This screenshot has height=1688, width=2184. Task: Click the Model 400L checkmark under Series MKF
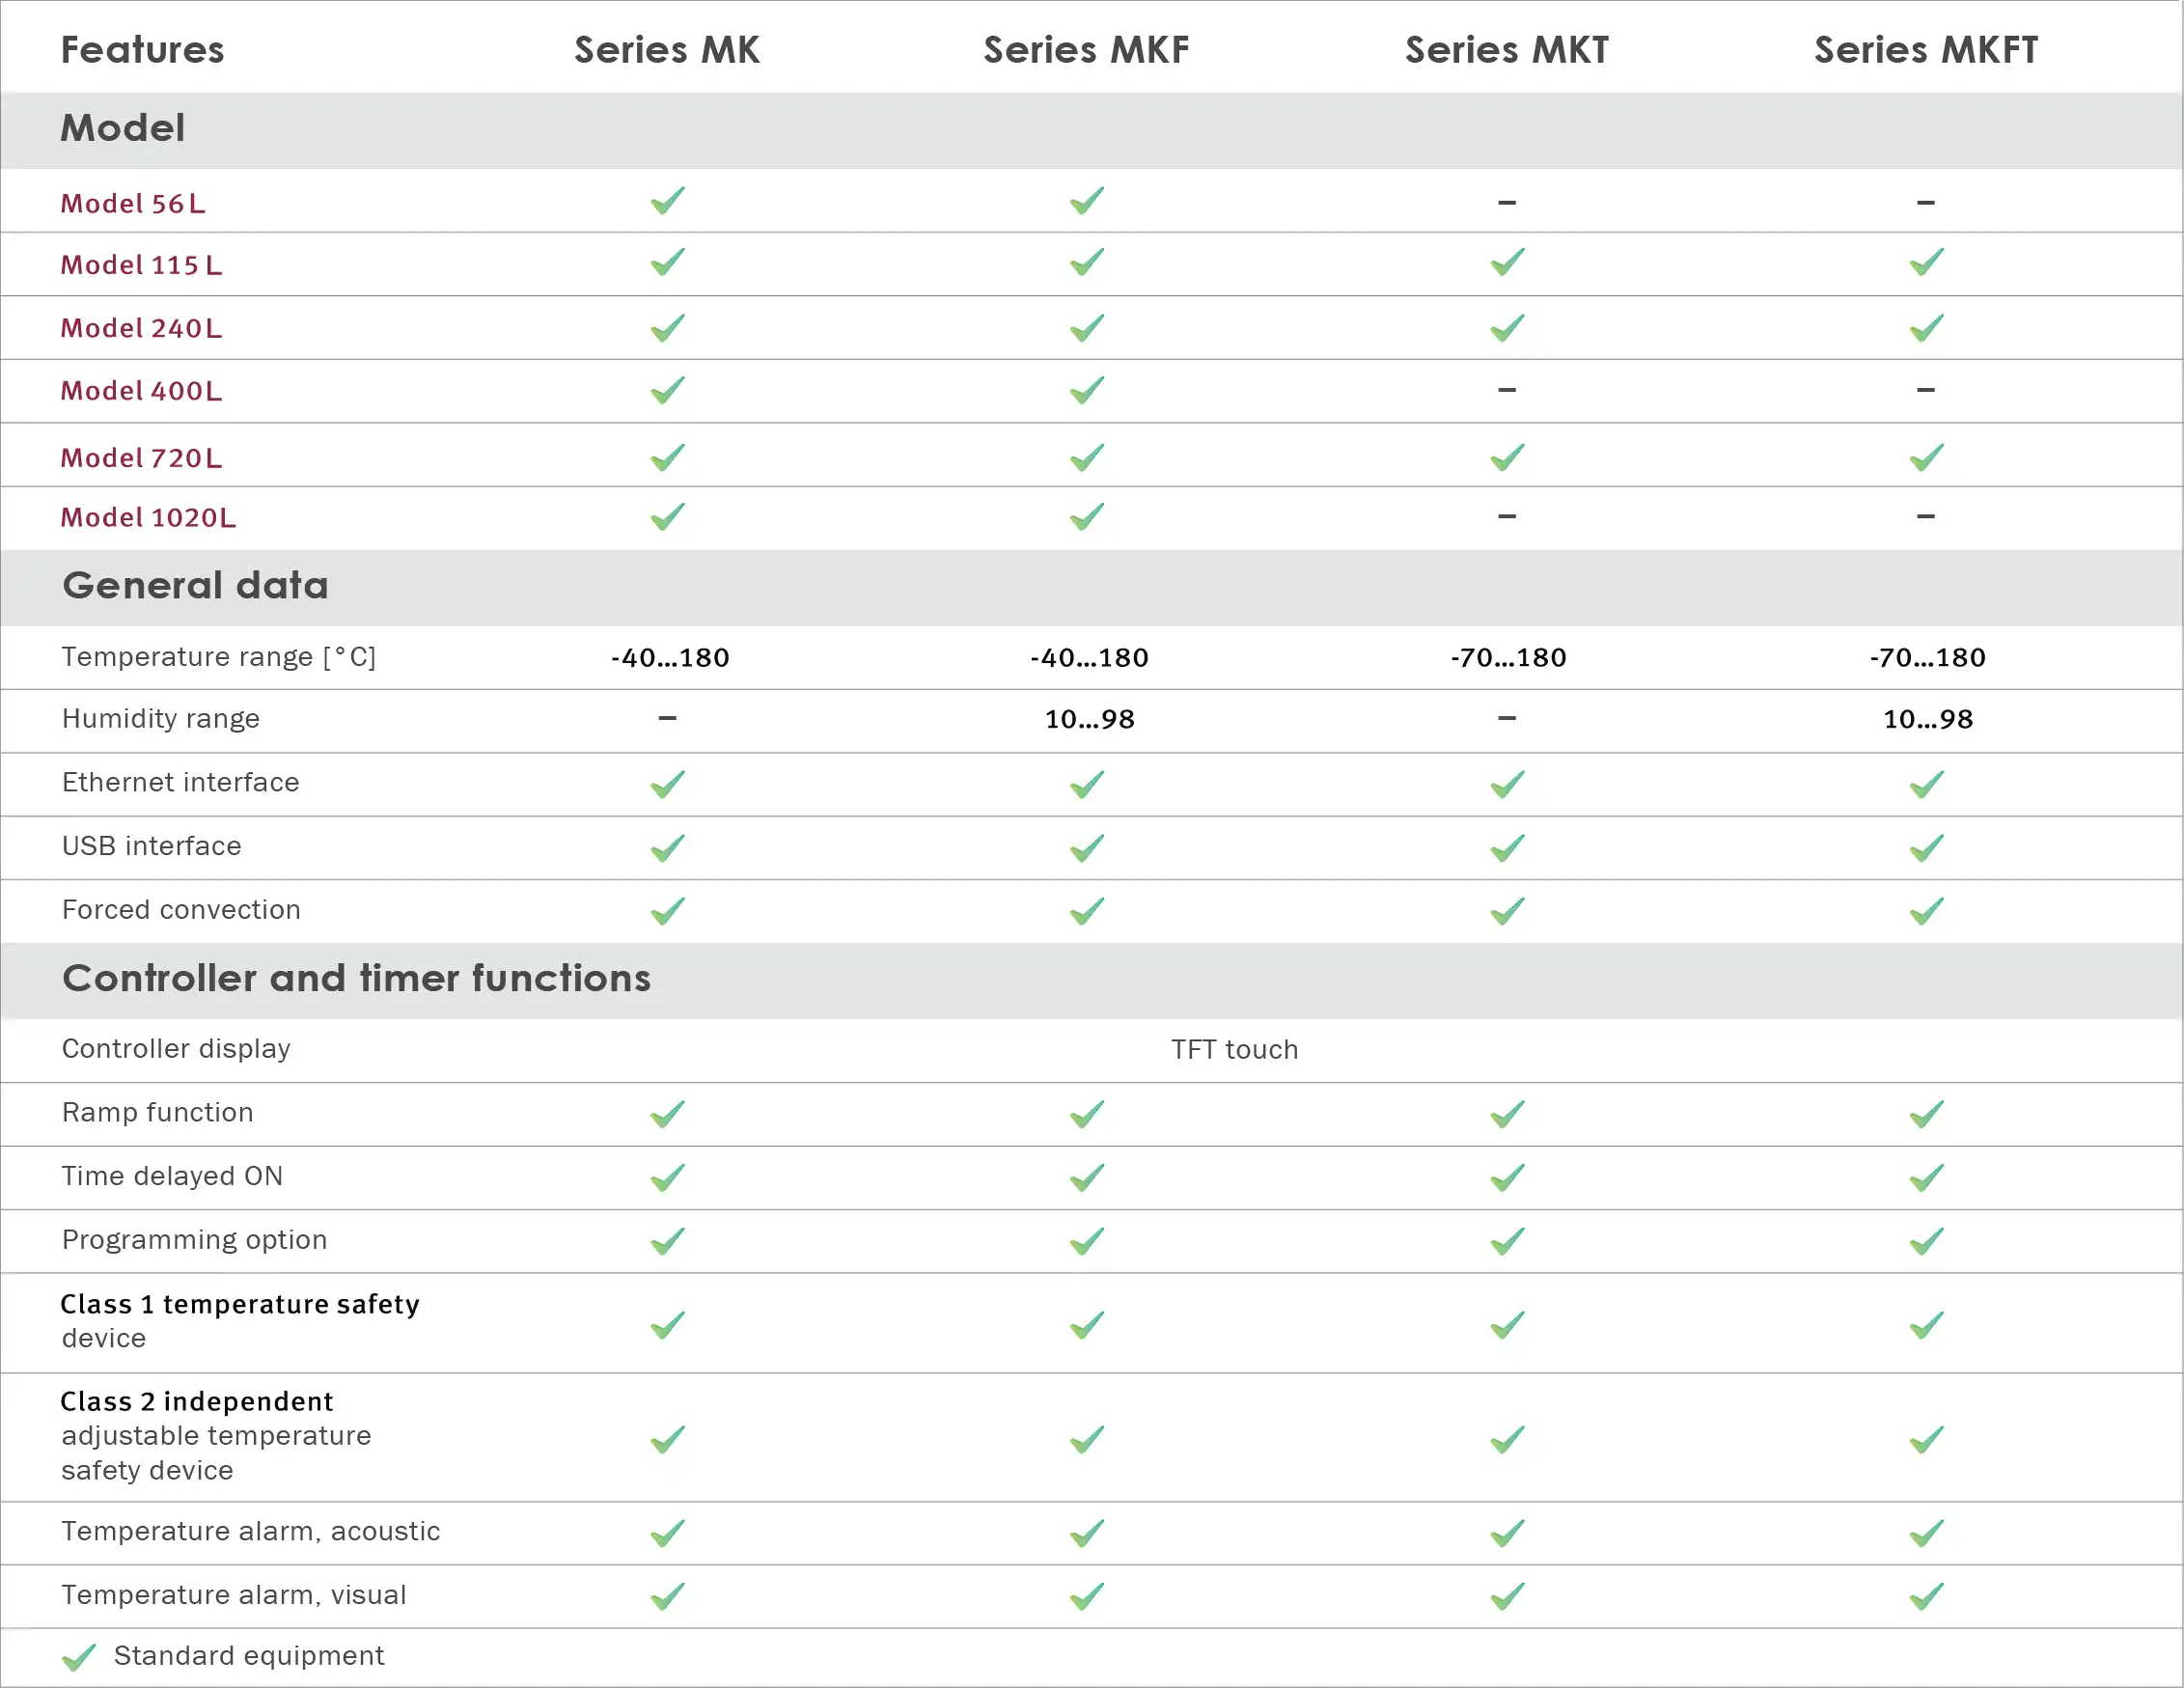point(1087,390)
